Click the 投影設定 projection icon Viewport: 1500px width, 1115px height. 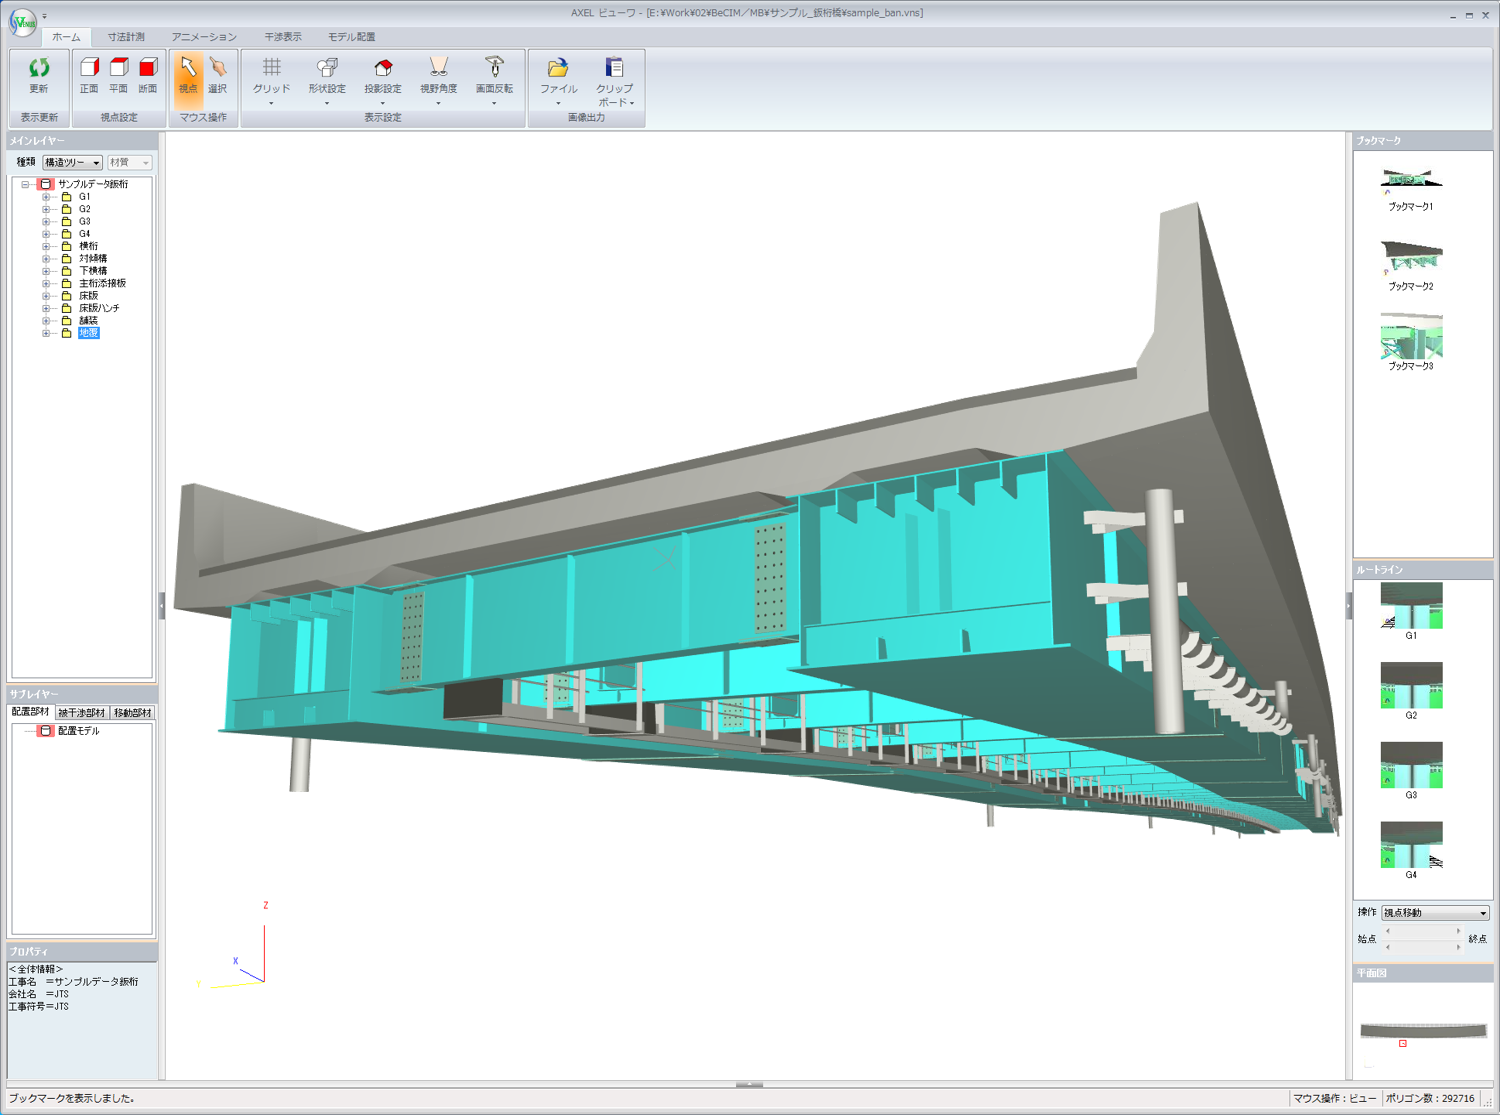(x=382, y=70)
